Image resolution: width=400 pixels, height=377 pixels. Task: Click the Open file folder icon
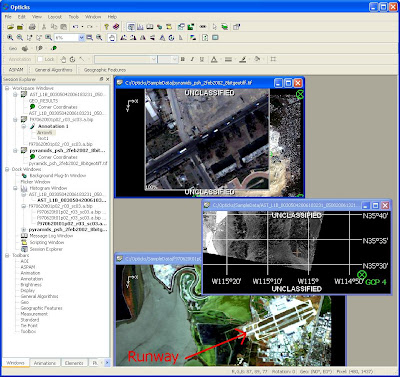10,27
